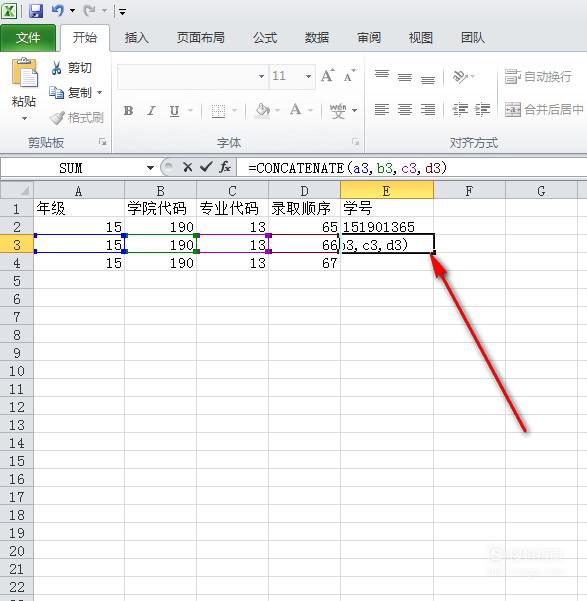Screen dimensions: 587x601
Task: Click the Middle Align icon
Action: (x=405, y=76)
